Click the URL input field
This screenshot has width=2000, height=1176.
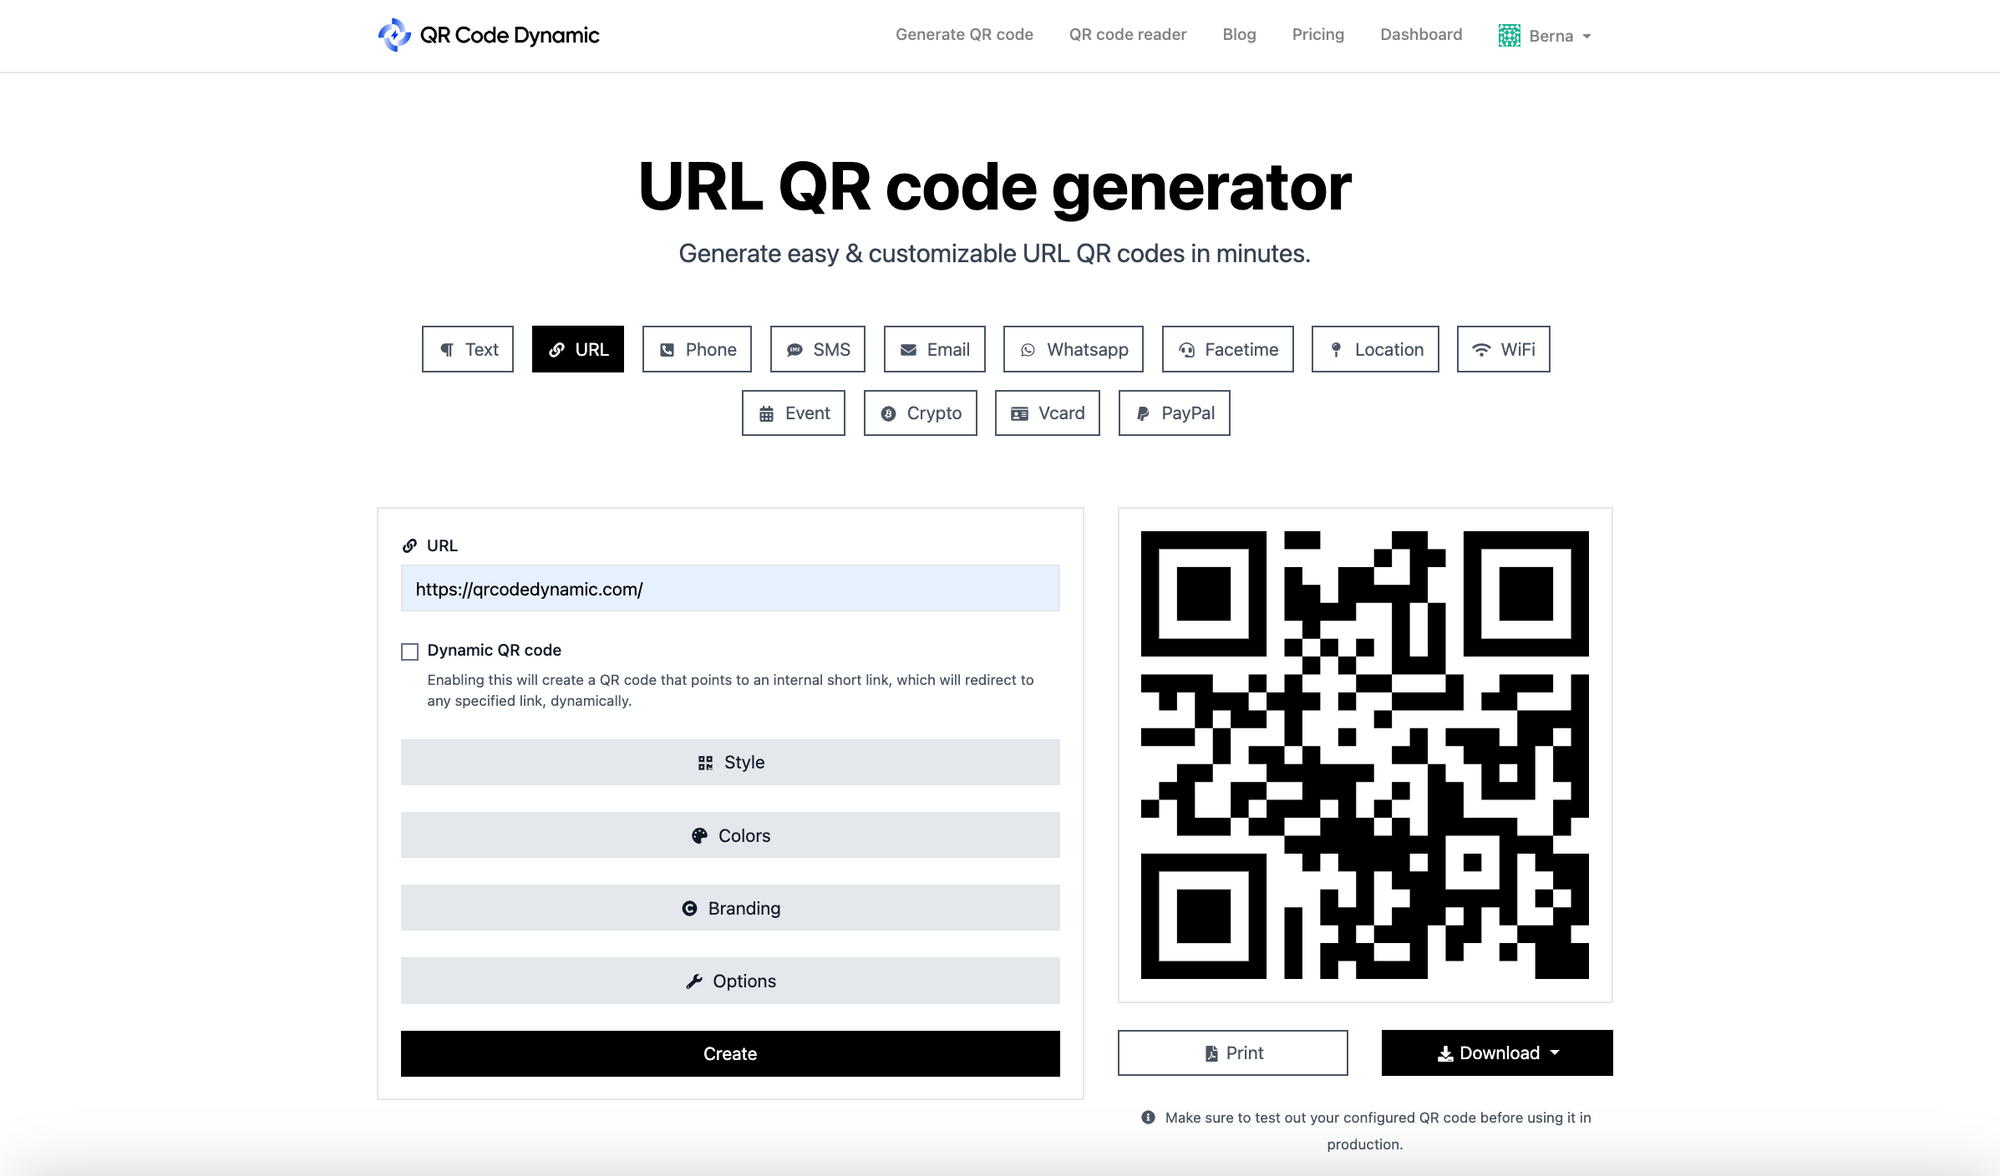point(731,588)
